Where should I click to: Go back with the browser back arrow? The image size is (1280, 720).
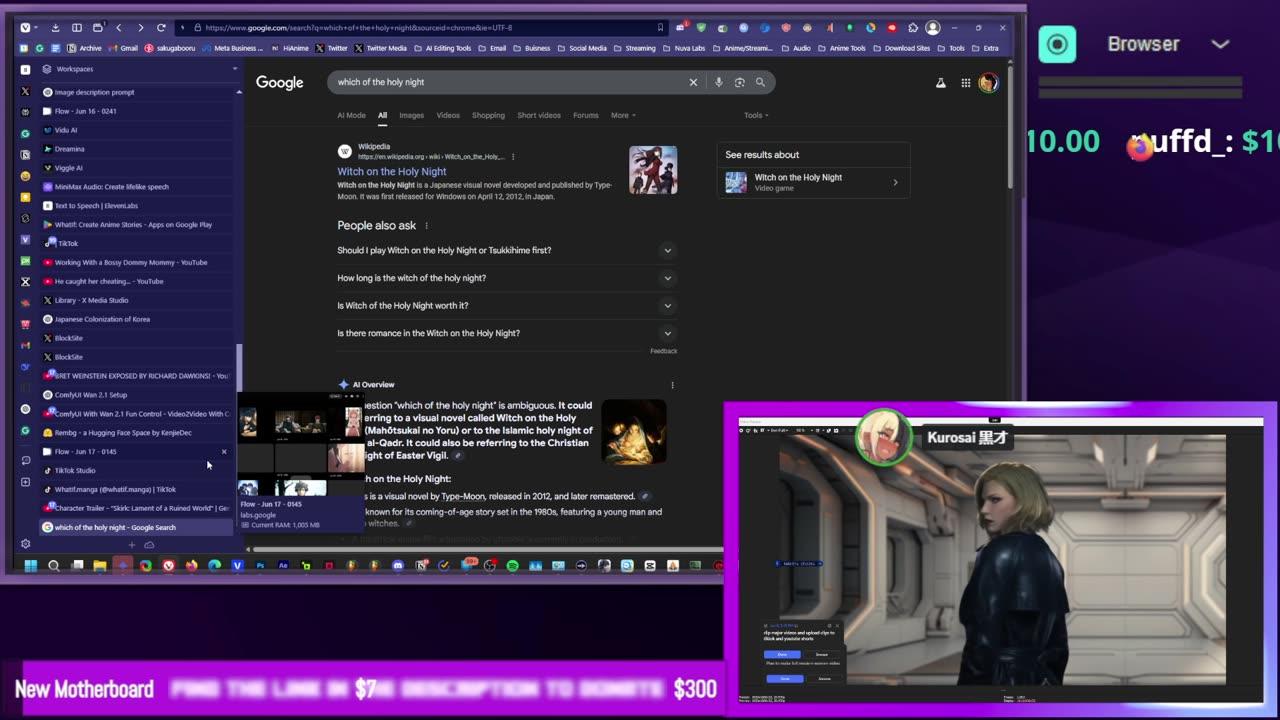pos(118,28)
